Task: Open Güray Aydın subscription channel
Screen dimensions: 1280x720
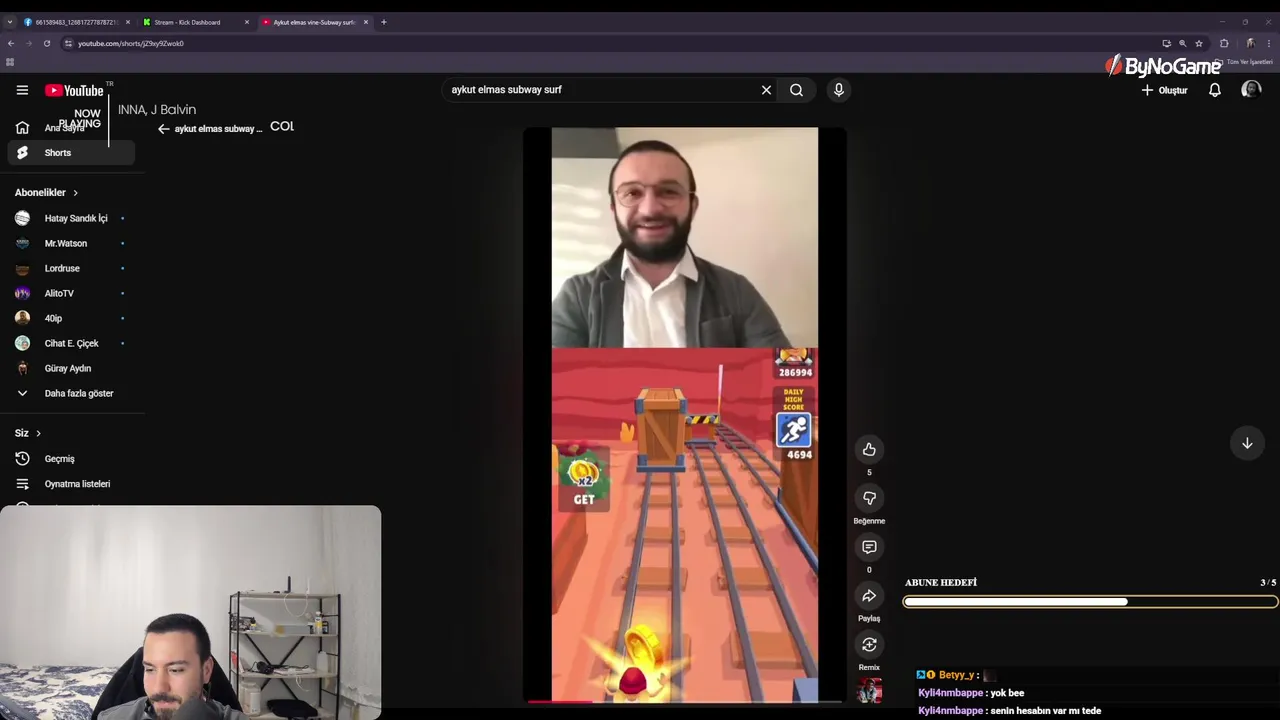Action: [71, 368]
